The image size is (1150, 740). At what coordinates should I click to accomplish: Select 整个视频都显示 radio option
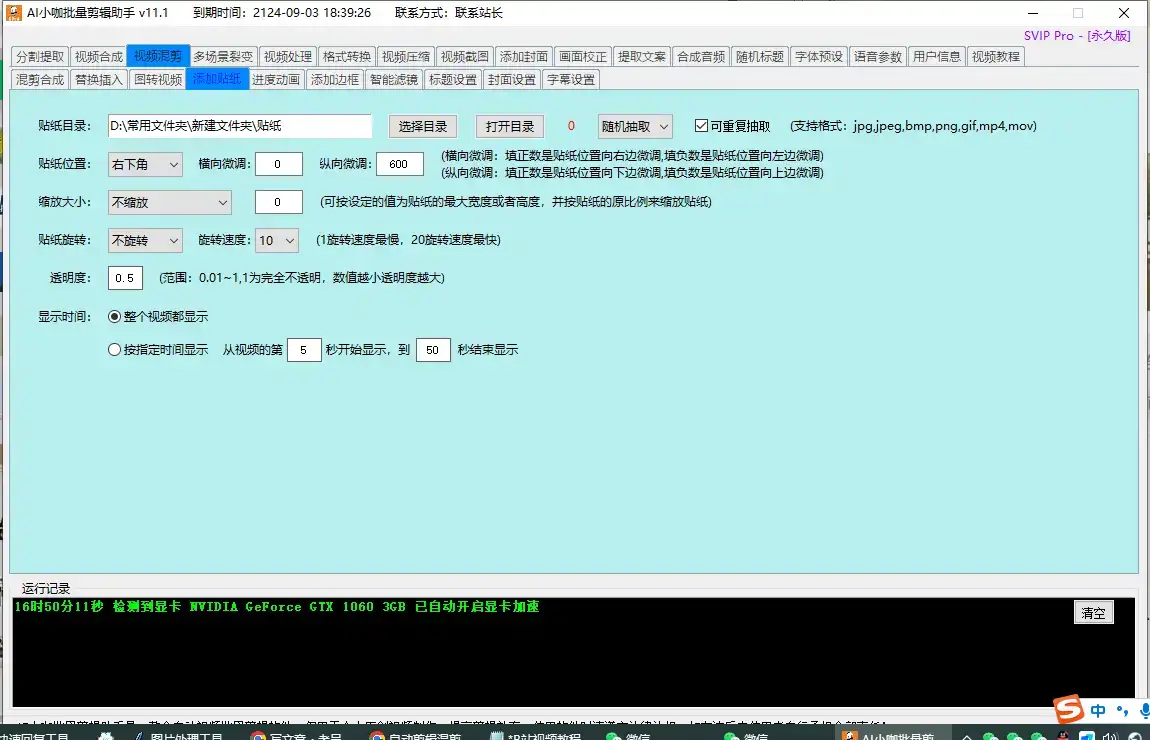point(114,316)
